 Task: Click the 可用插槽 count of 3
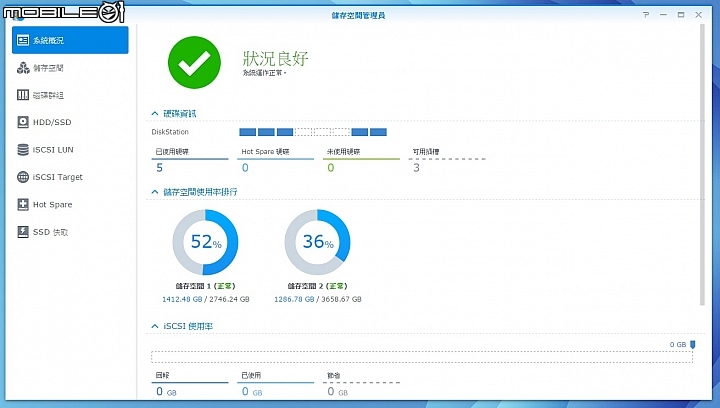(416, 168)
